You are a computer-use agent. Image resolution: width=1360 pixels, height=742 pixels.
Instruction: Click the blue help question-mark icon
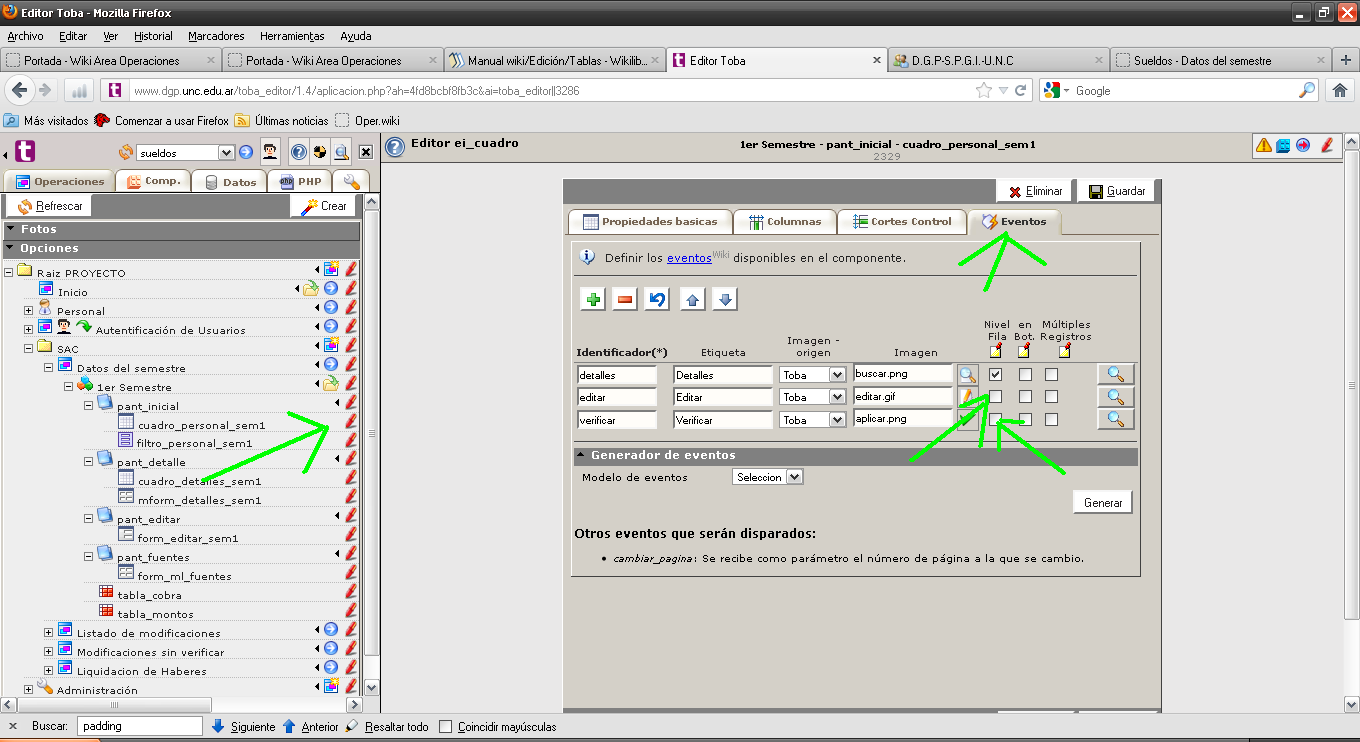coord(298,153)
